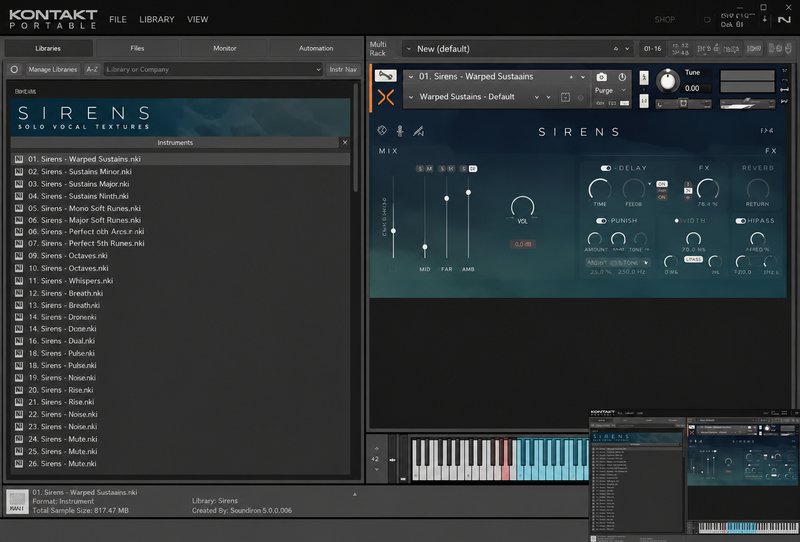
Task: Toggle the HIPASS filter switch
Action: click(x=740, y=220)
